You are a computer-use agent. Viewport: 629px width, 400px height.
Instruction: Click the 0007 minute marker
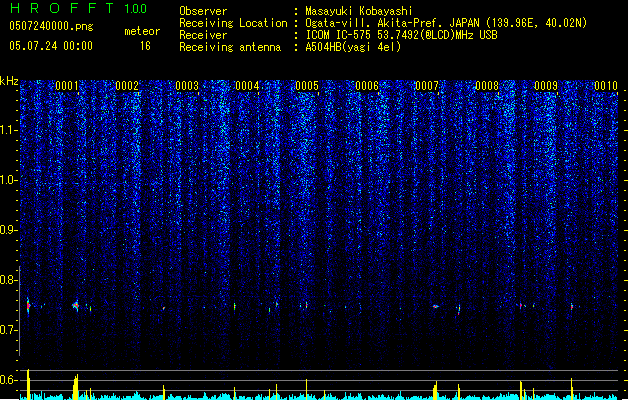click(427, 86)
